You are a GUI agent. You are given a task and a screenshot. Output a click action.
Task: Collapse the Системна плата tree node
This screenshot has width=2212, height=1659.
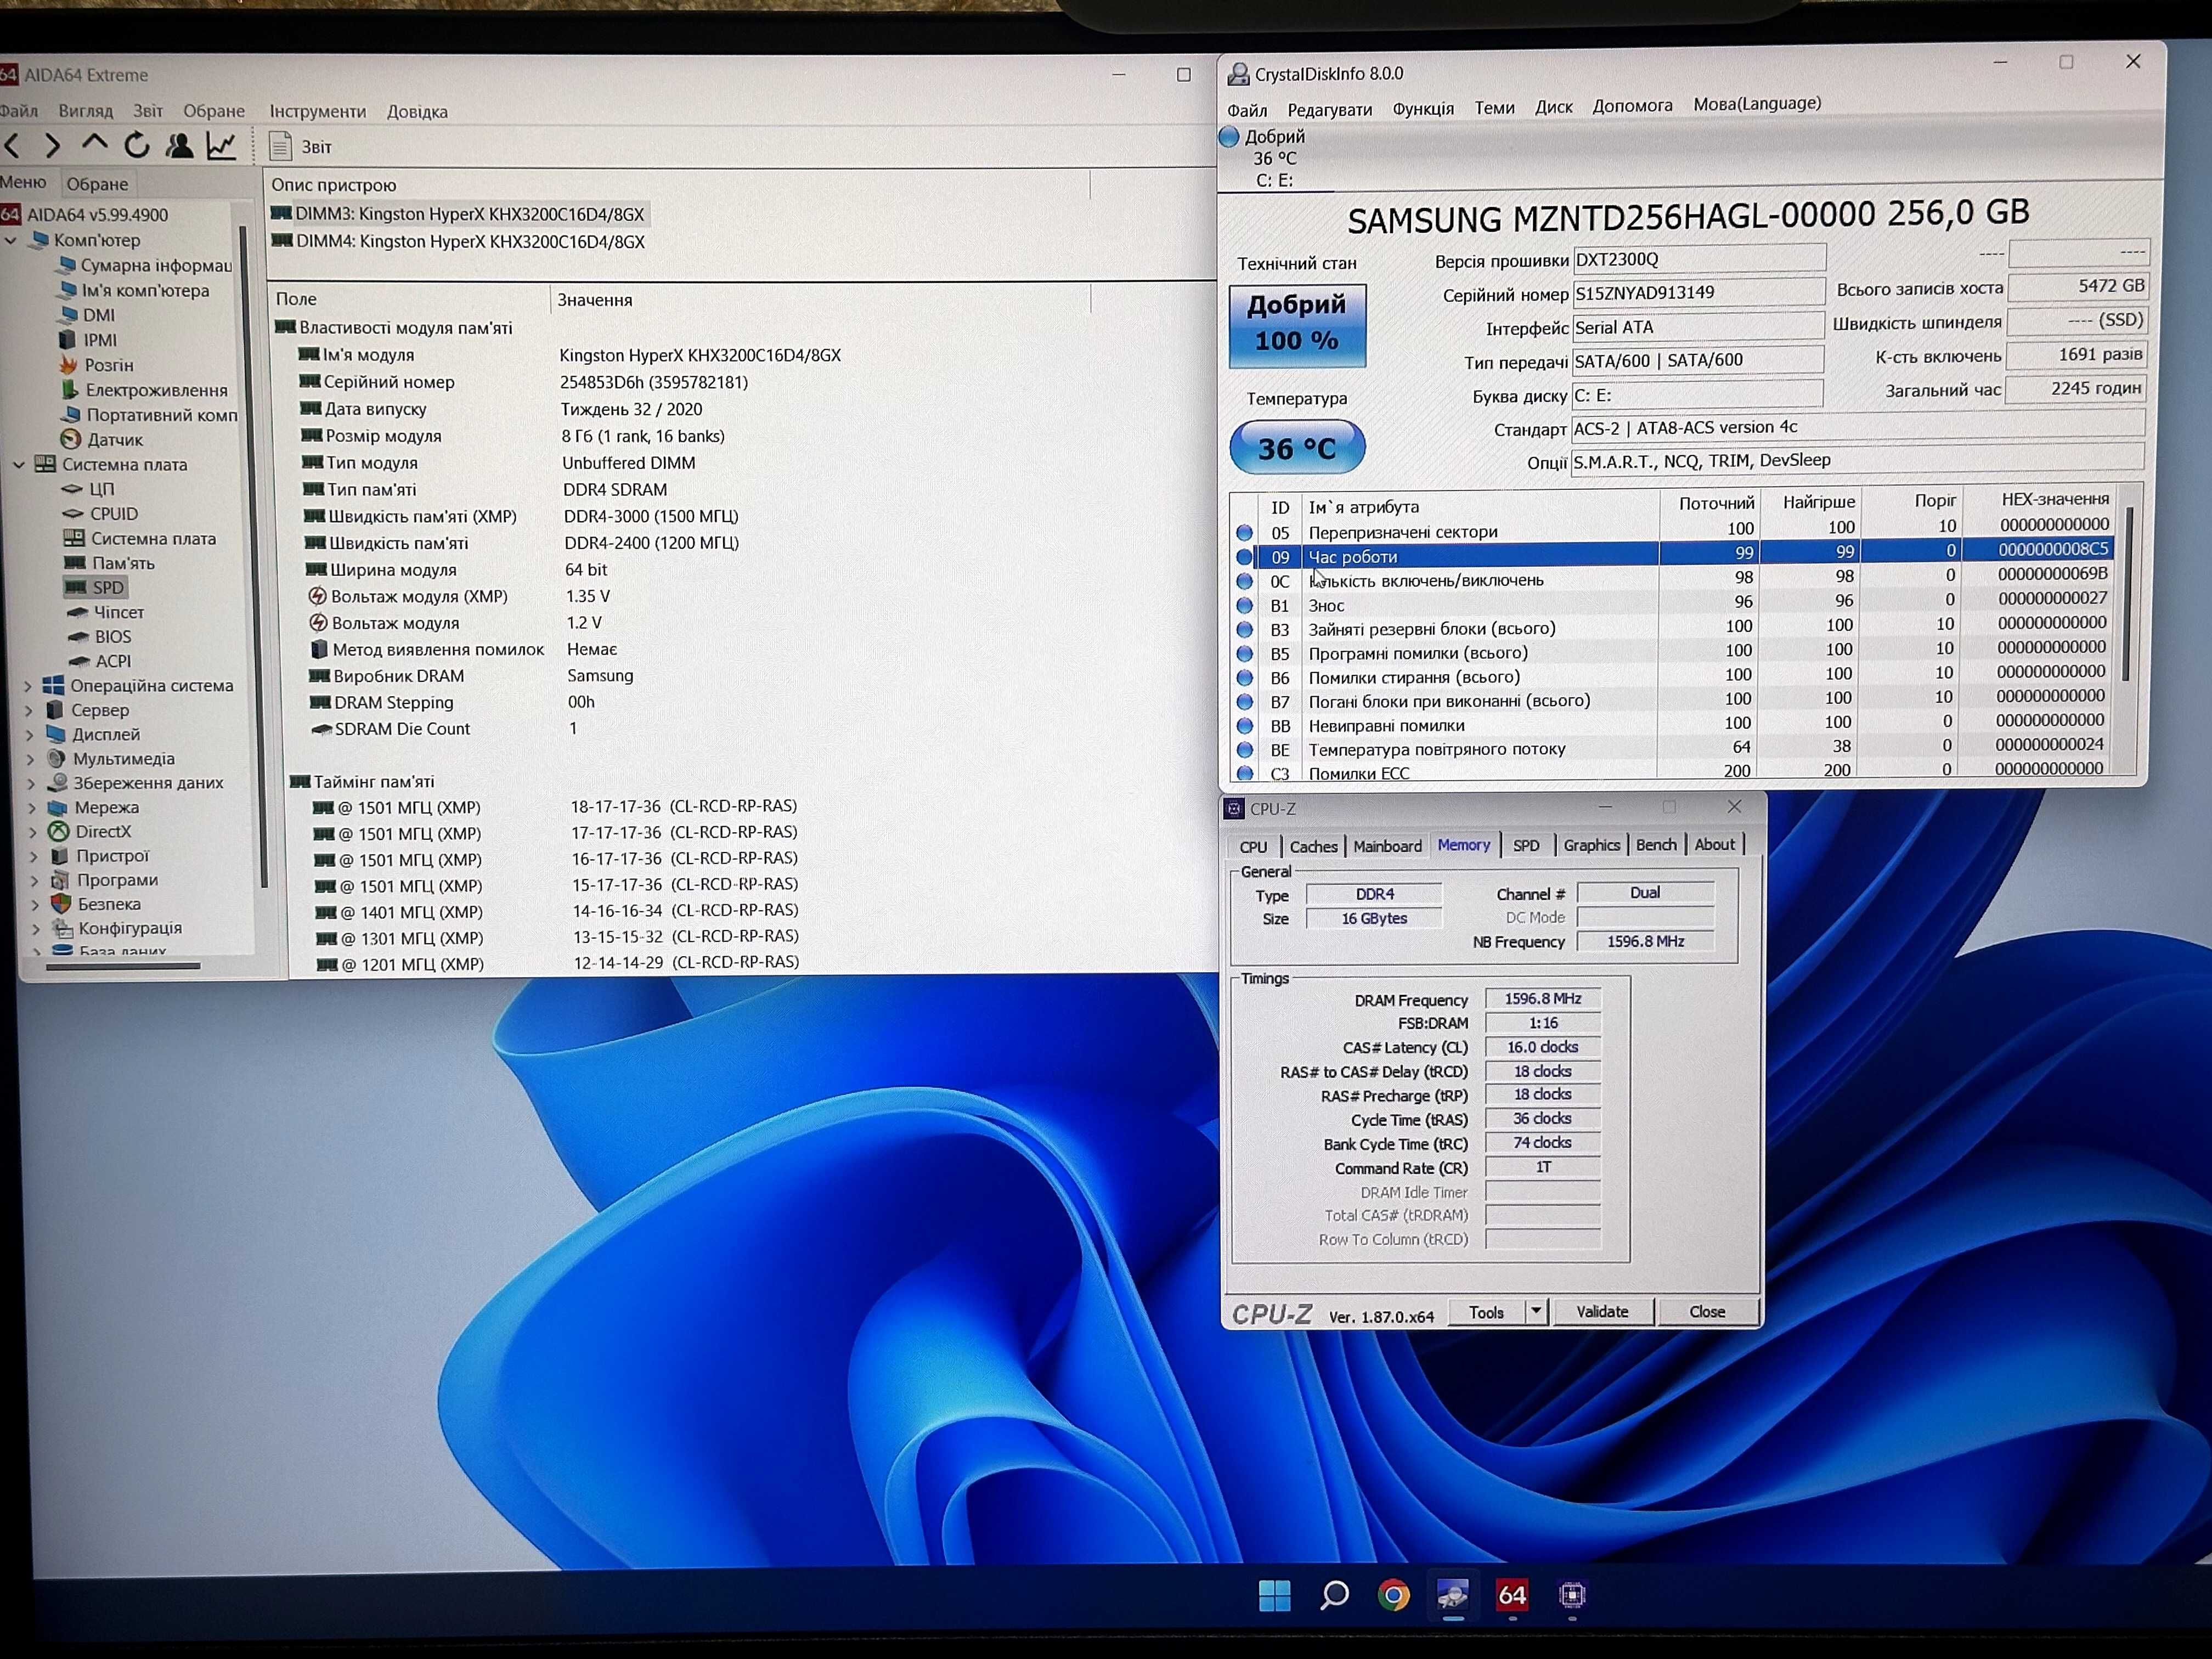click(19, 465)
